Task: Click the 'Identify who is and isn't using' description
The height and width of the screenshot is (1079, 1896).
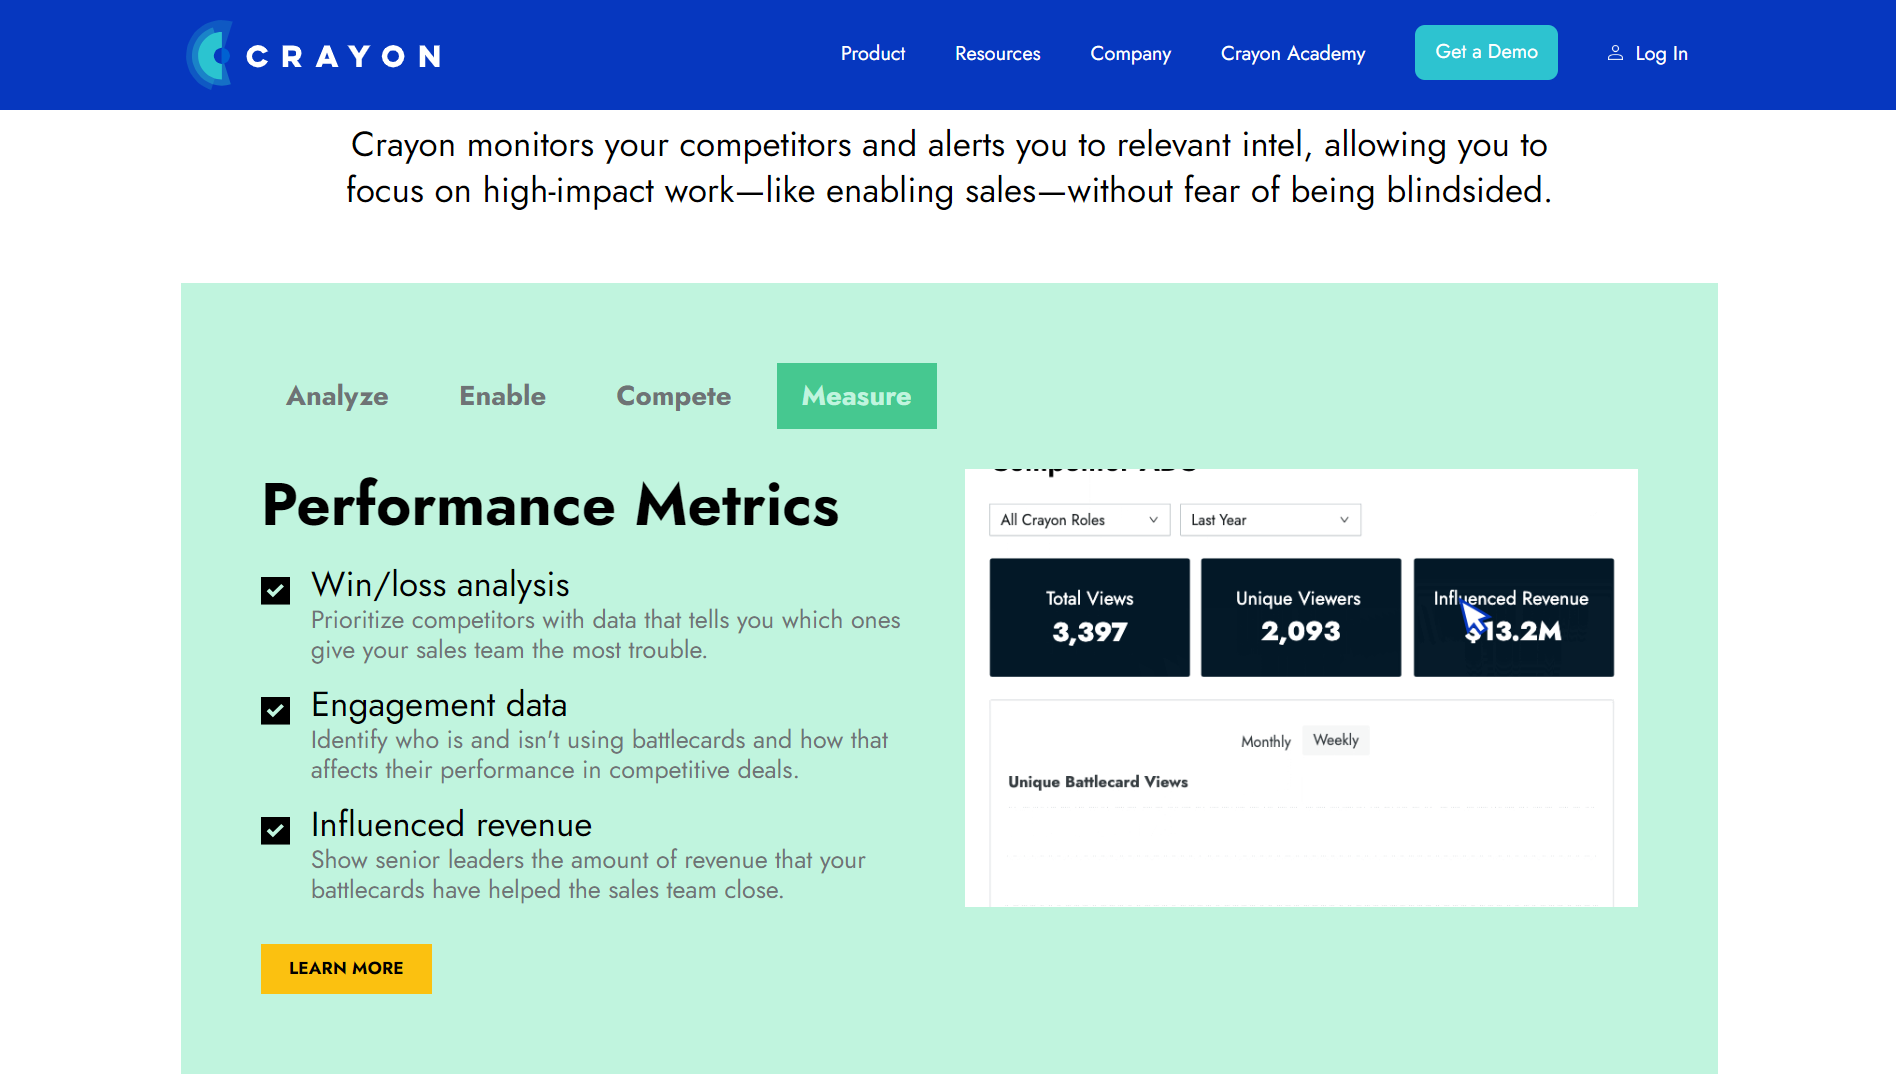Action: point(600,755)
